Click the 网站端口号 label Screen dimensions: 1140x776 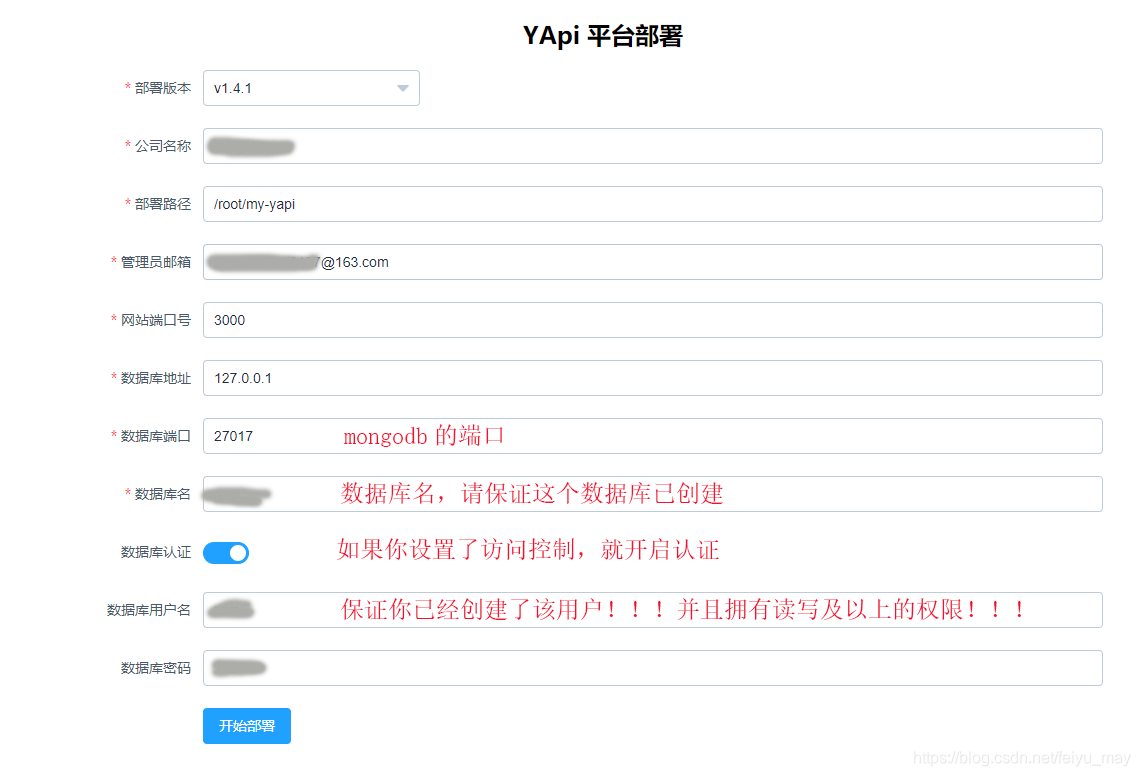(x=156, y=320)
